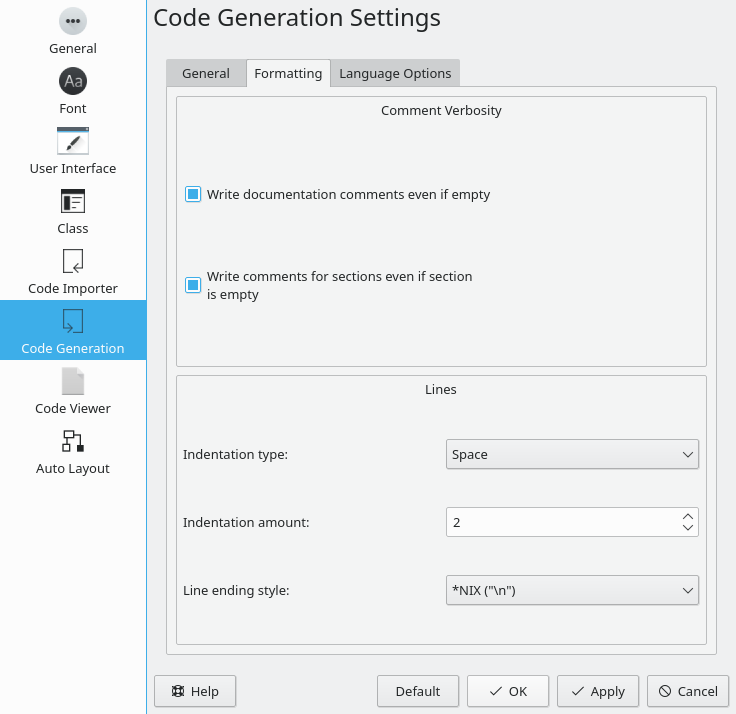
Task: Open the Class settings page icon
Action: click(x=73, y=201)
